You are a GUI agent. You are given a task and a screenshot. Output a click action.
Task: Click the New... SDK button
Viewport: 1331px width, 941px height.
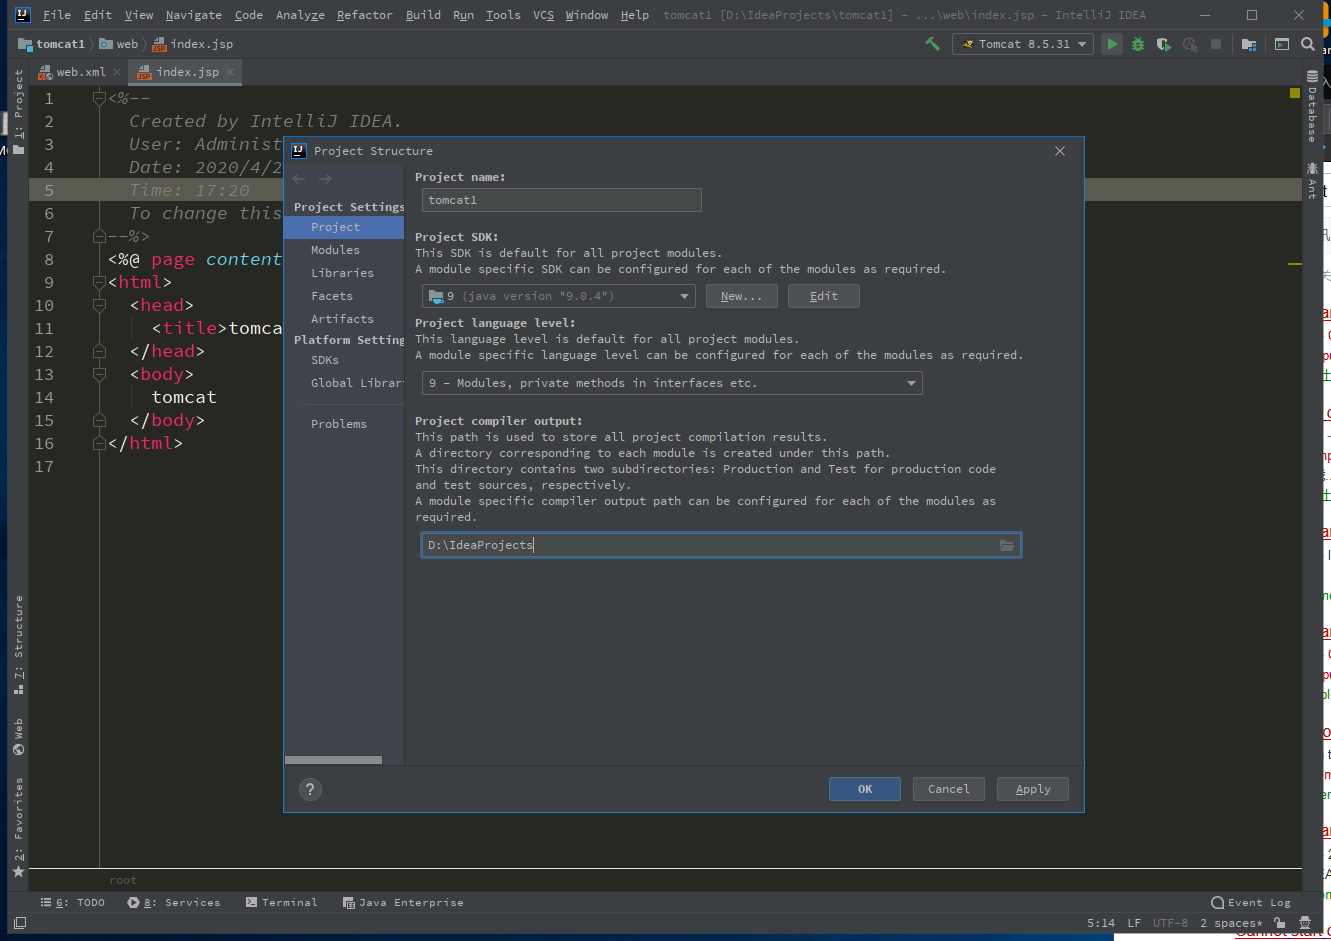click(x=742, y=296)
